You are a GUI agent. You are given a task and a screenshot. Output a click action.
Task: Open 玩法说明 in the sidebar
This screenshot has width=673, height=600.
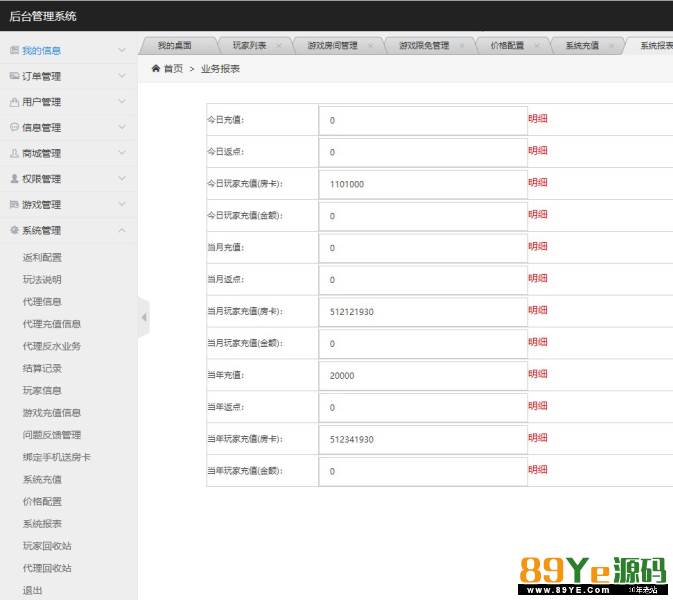click(x=42, y=279)
